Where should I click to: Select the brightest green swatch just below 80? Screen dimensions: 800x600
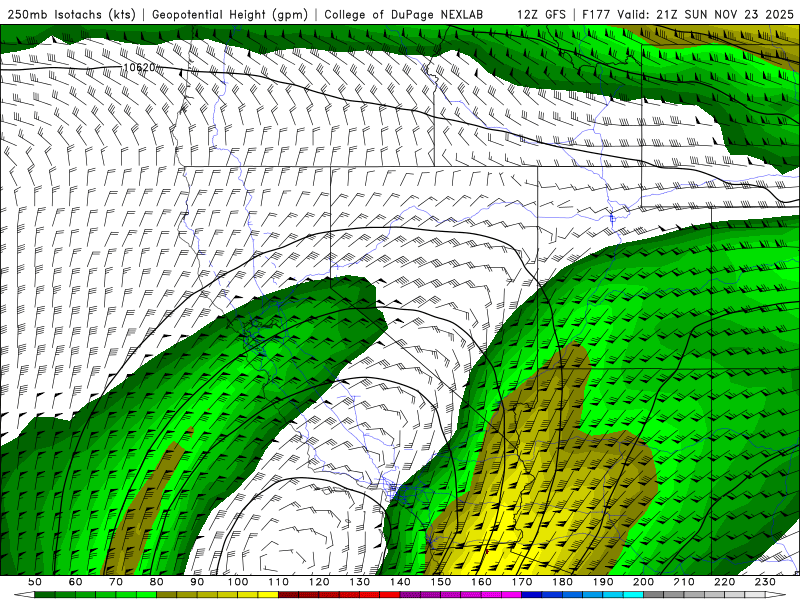coord(146,595)
